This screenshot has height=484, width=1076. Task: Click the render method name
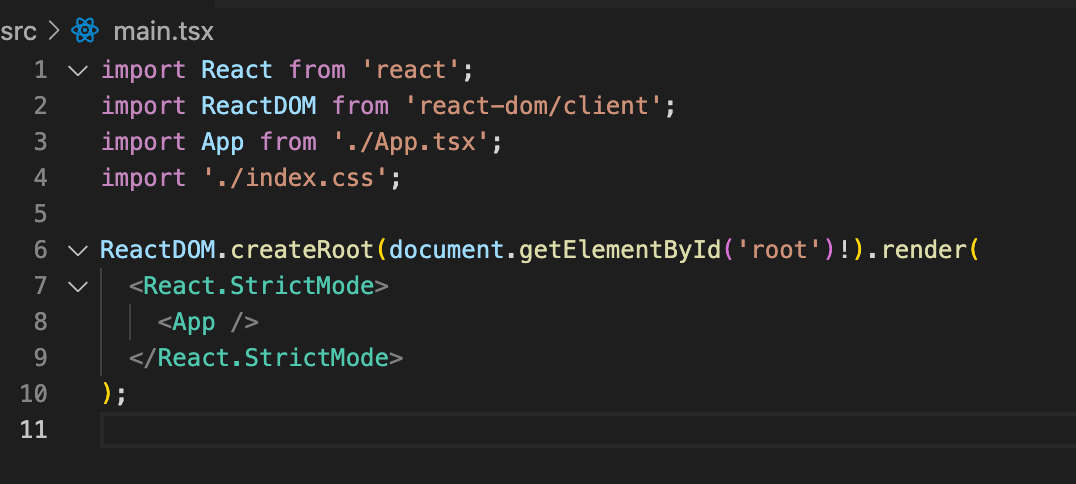point(924,250)
